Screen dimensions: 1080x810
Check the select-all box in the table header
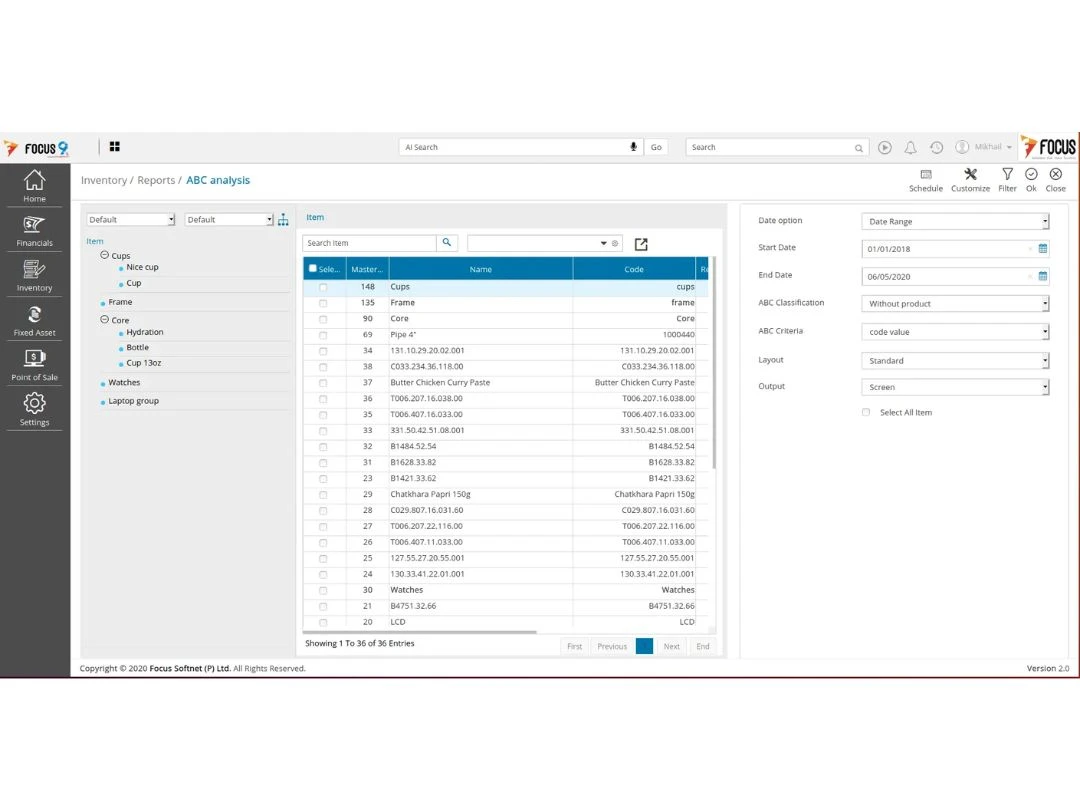click(313, 268)
